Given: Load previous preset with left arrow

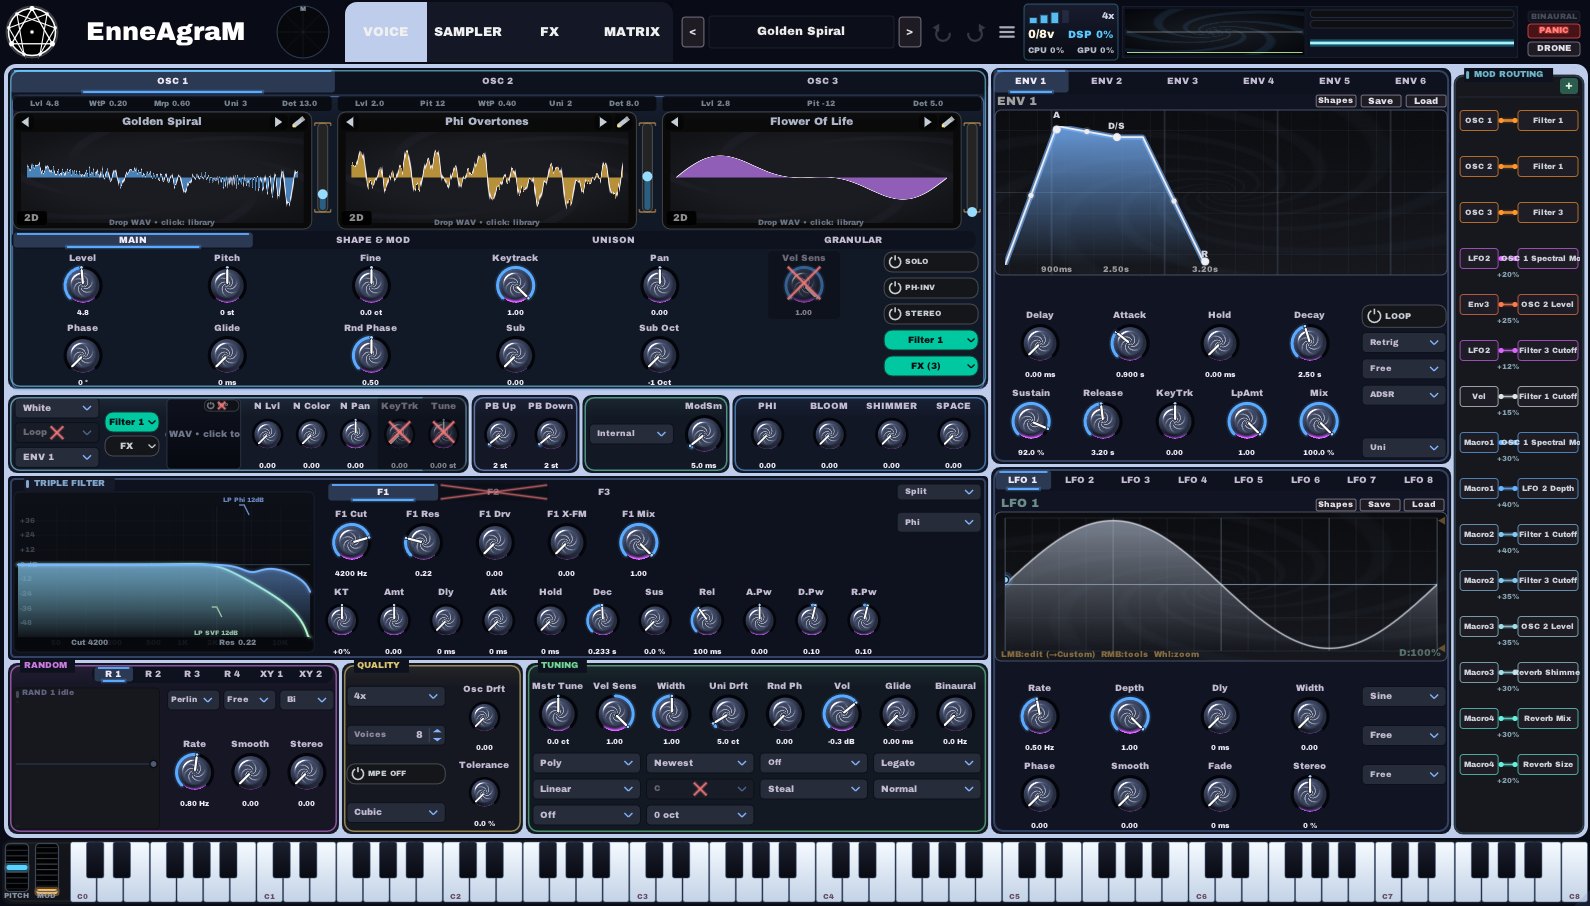Looking at the screenshot, I should click(692, 32).
